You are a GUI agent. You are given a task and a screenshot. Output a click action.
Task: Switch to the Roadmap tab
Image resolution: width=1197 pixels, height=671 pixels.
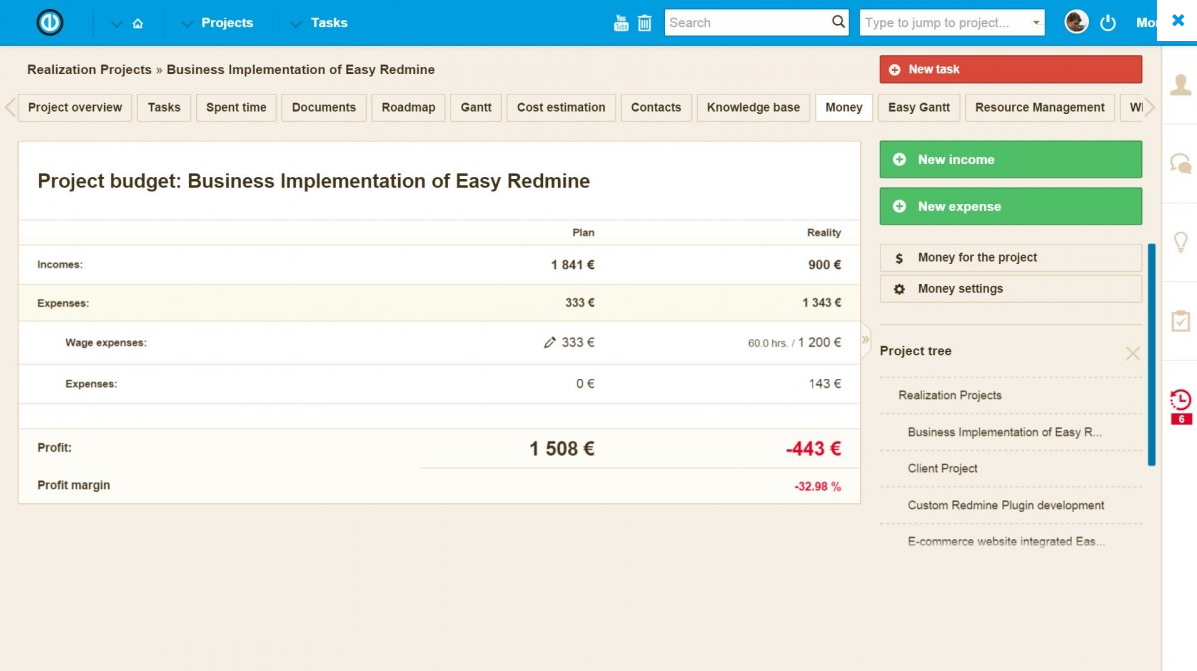click(x=408, y=108)
